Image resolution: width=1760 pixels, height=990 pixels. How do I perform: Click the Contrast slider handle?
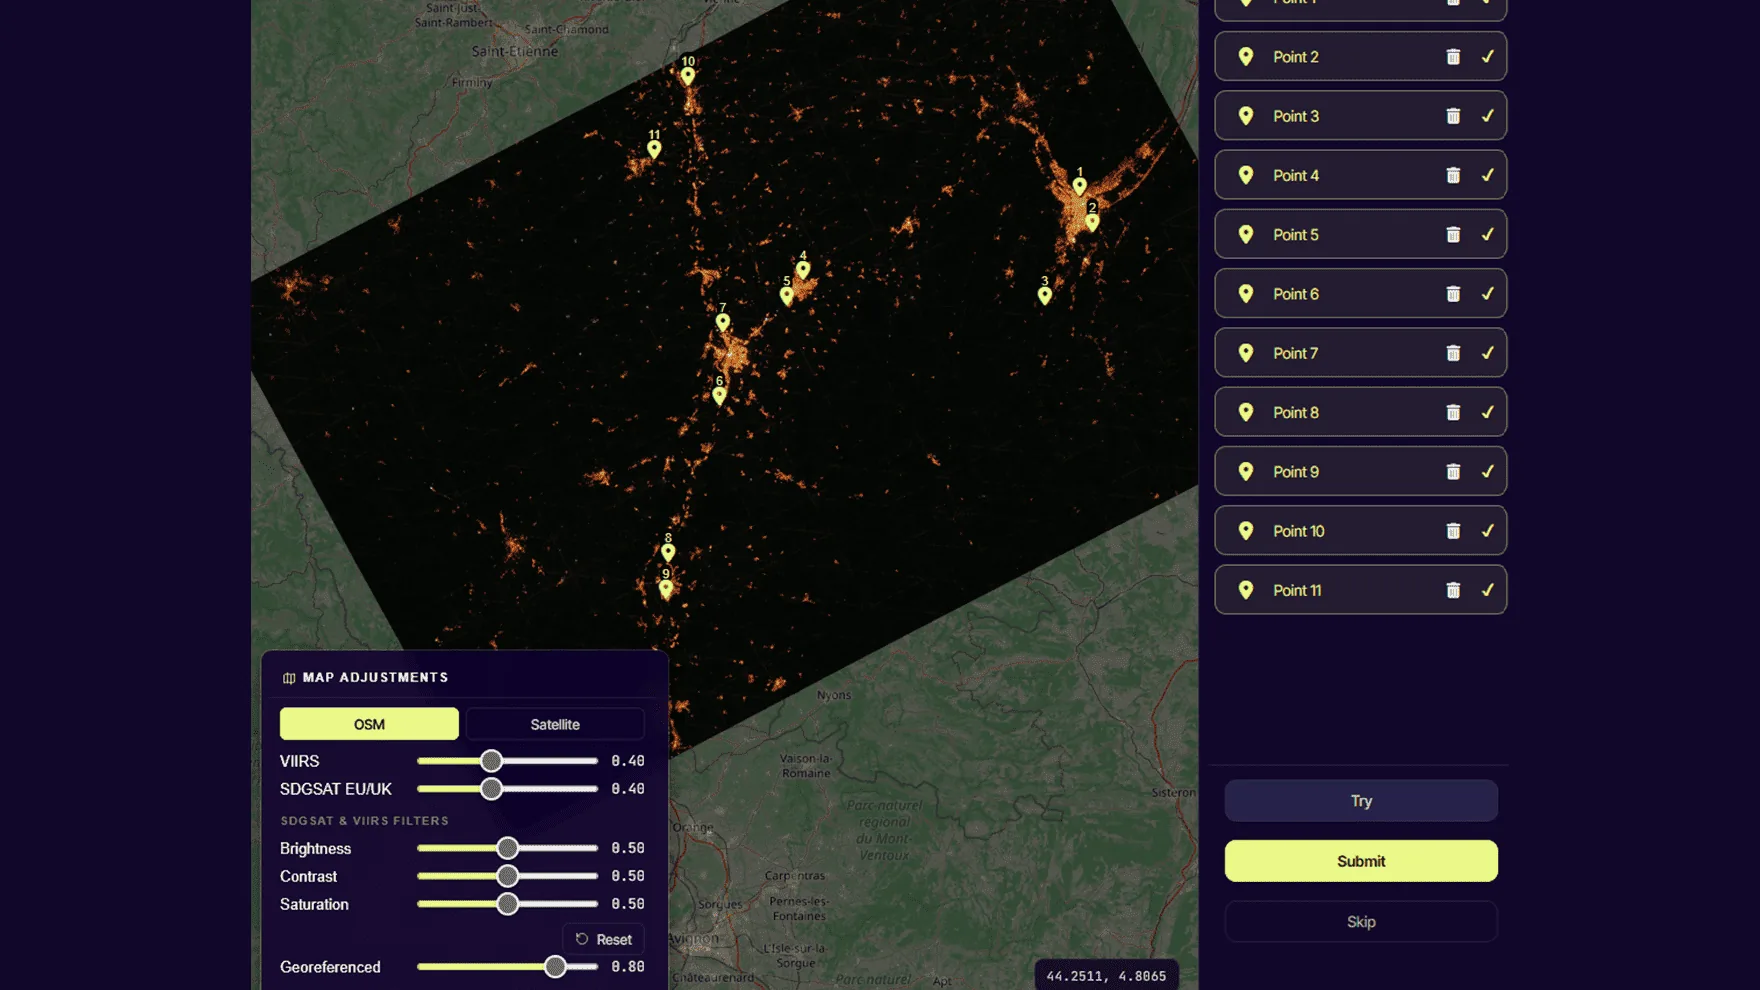(508, 876)
